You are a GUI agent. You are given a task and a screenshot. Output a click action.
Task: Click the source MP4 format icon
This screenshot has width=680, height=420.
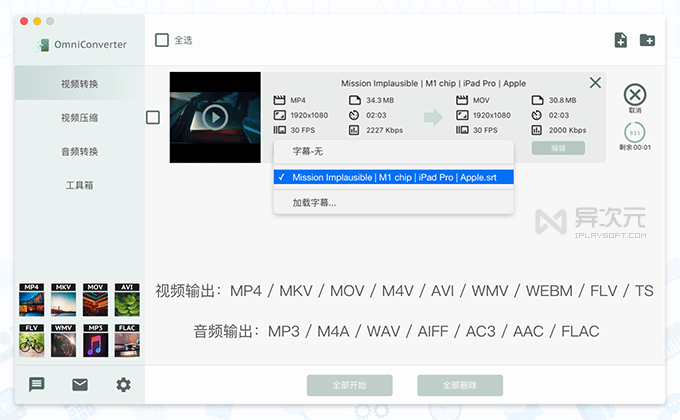[x=279, y=100]
